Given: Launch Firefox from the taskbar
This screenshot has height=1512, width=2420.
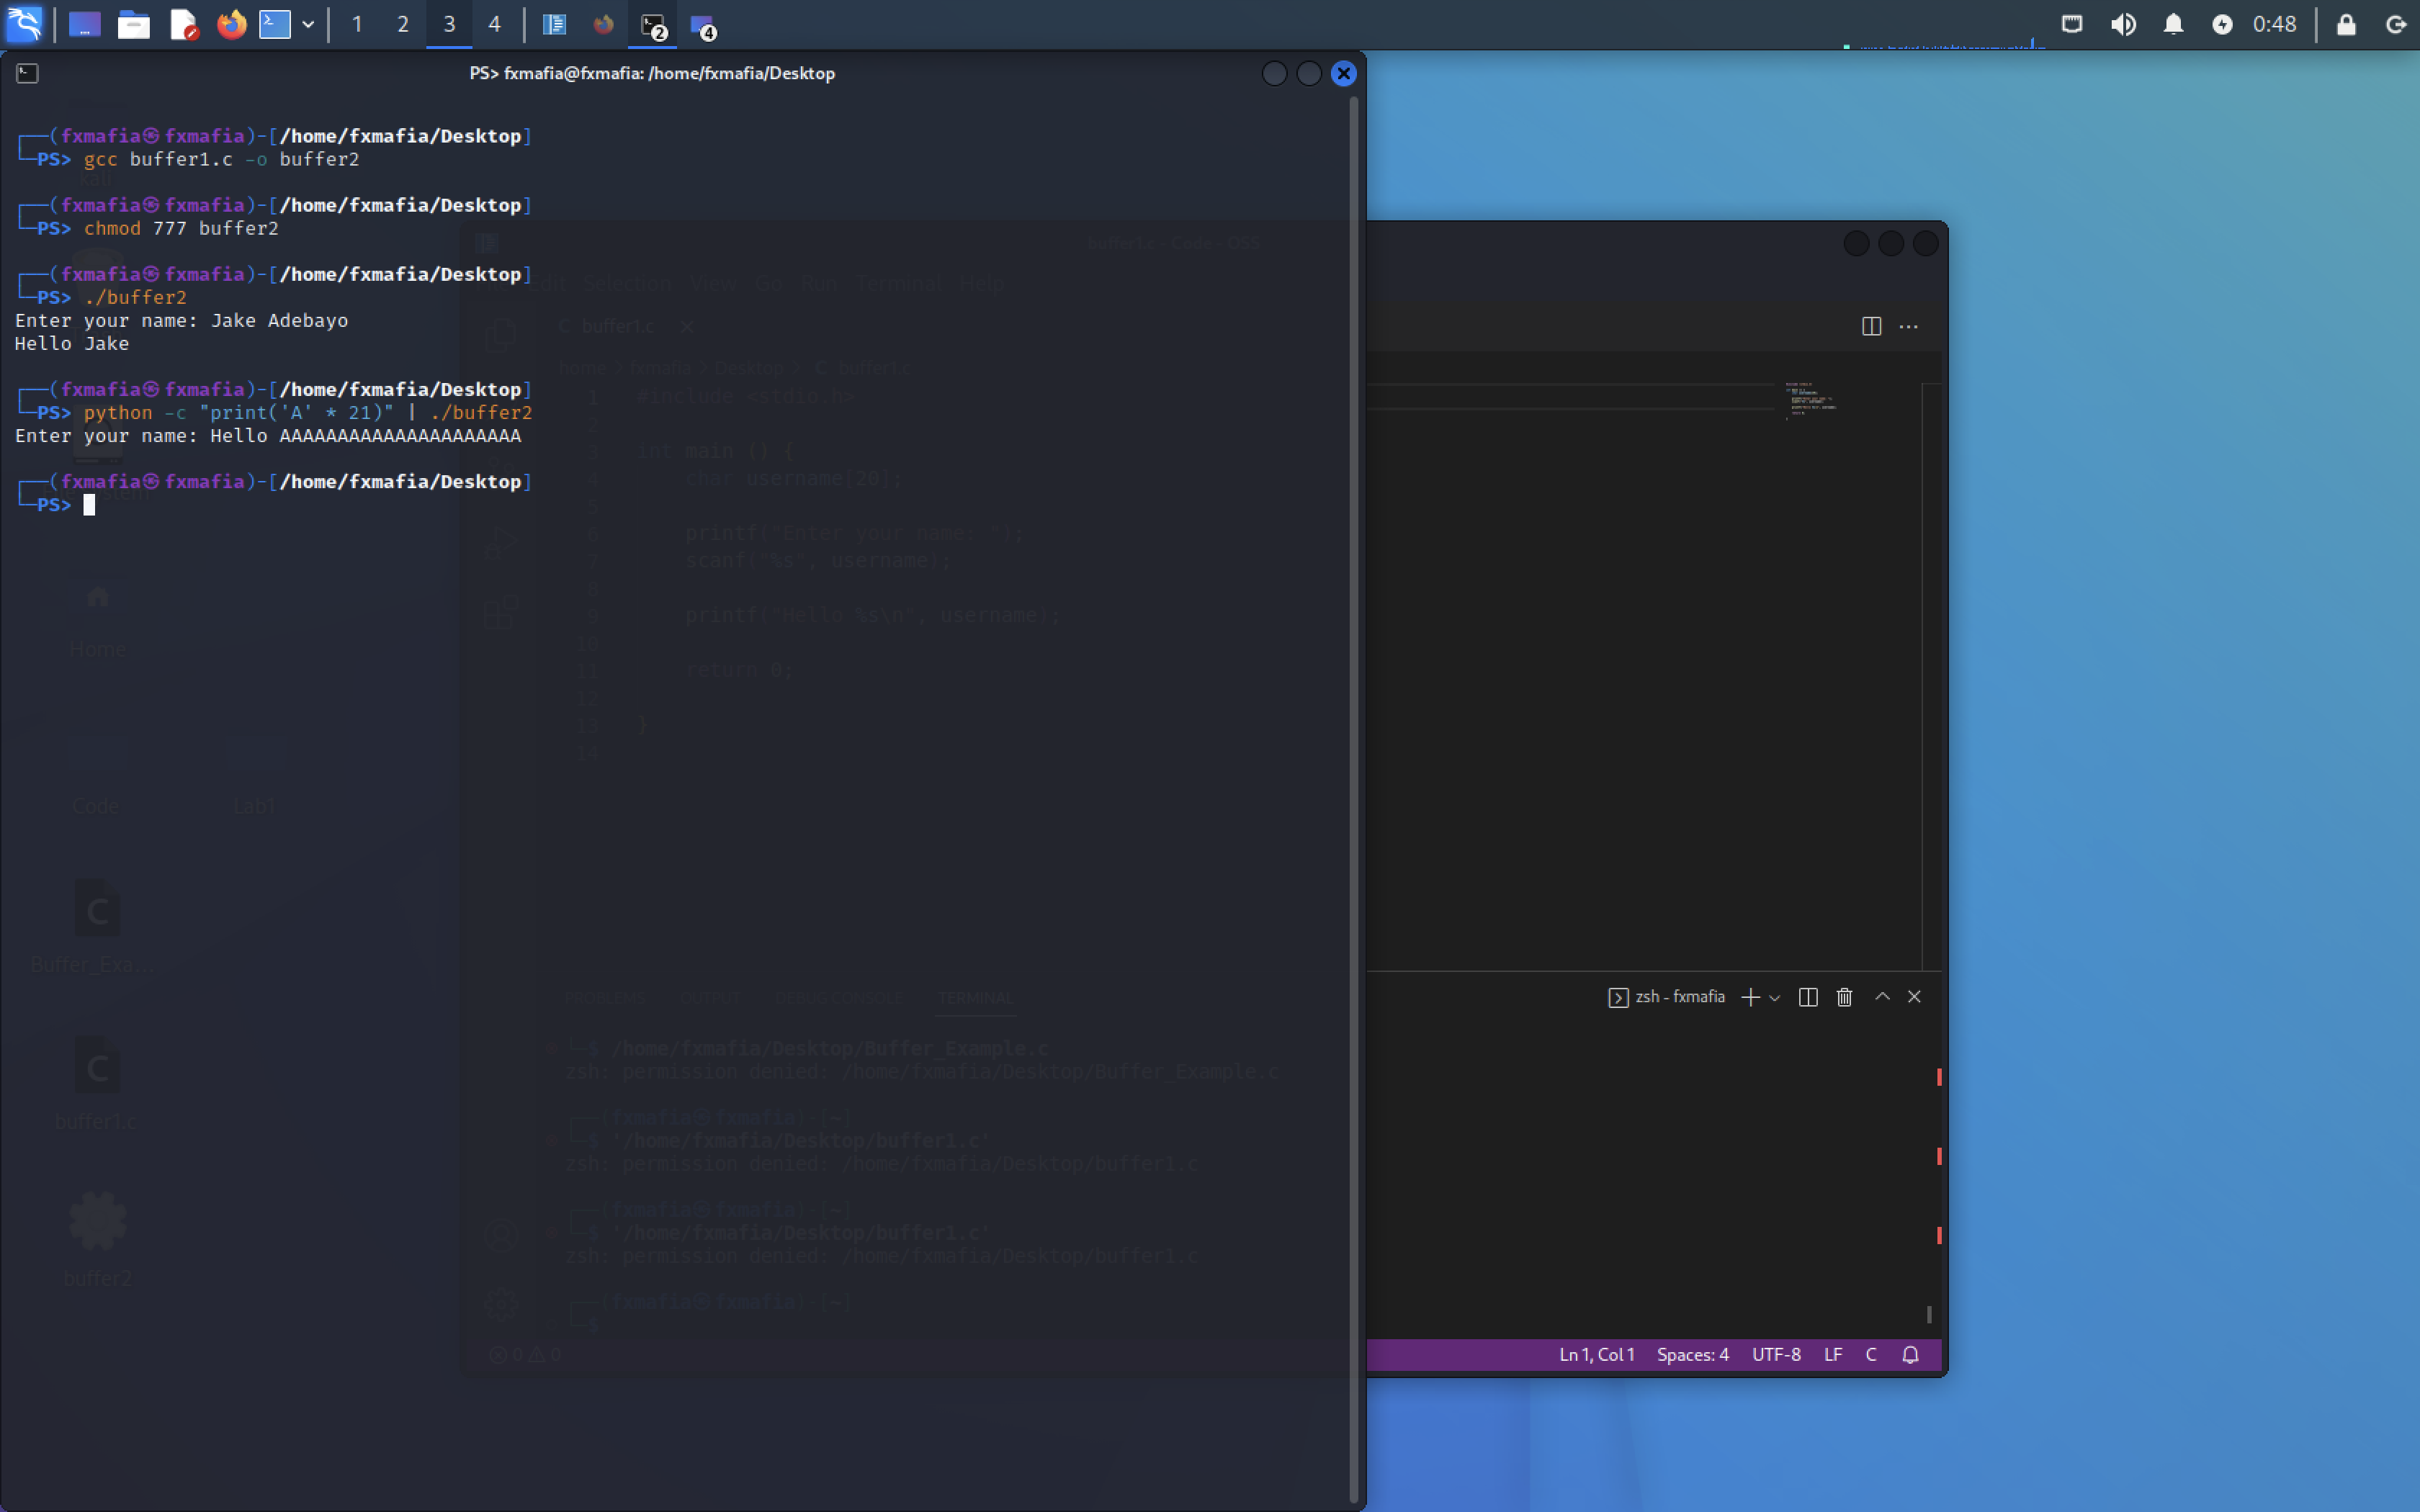Looking at the screenshot, I should [x=231, y=24].
